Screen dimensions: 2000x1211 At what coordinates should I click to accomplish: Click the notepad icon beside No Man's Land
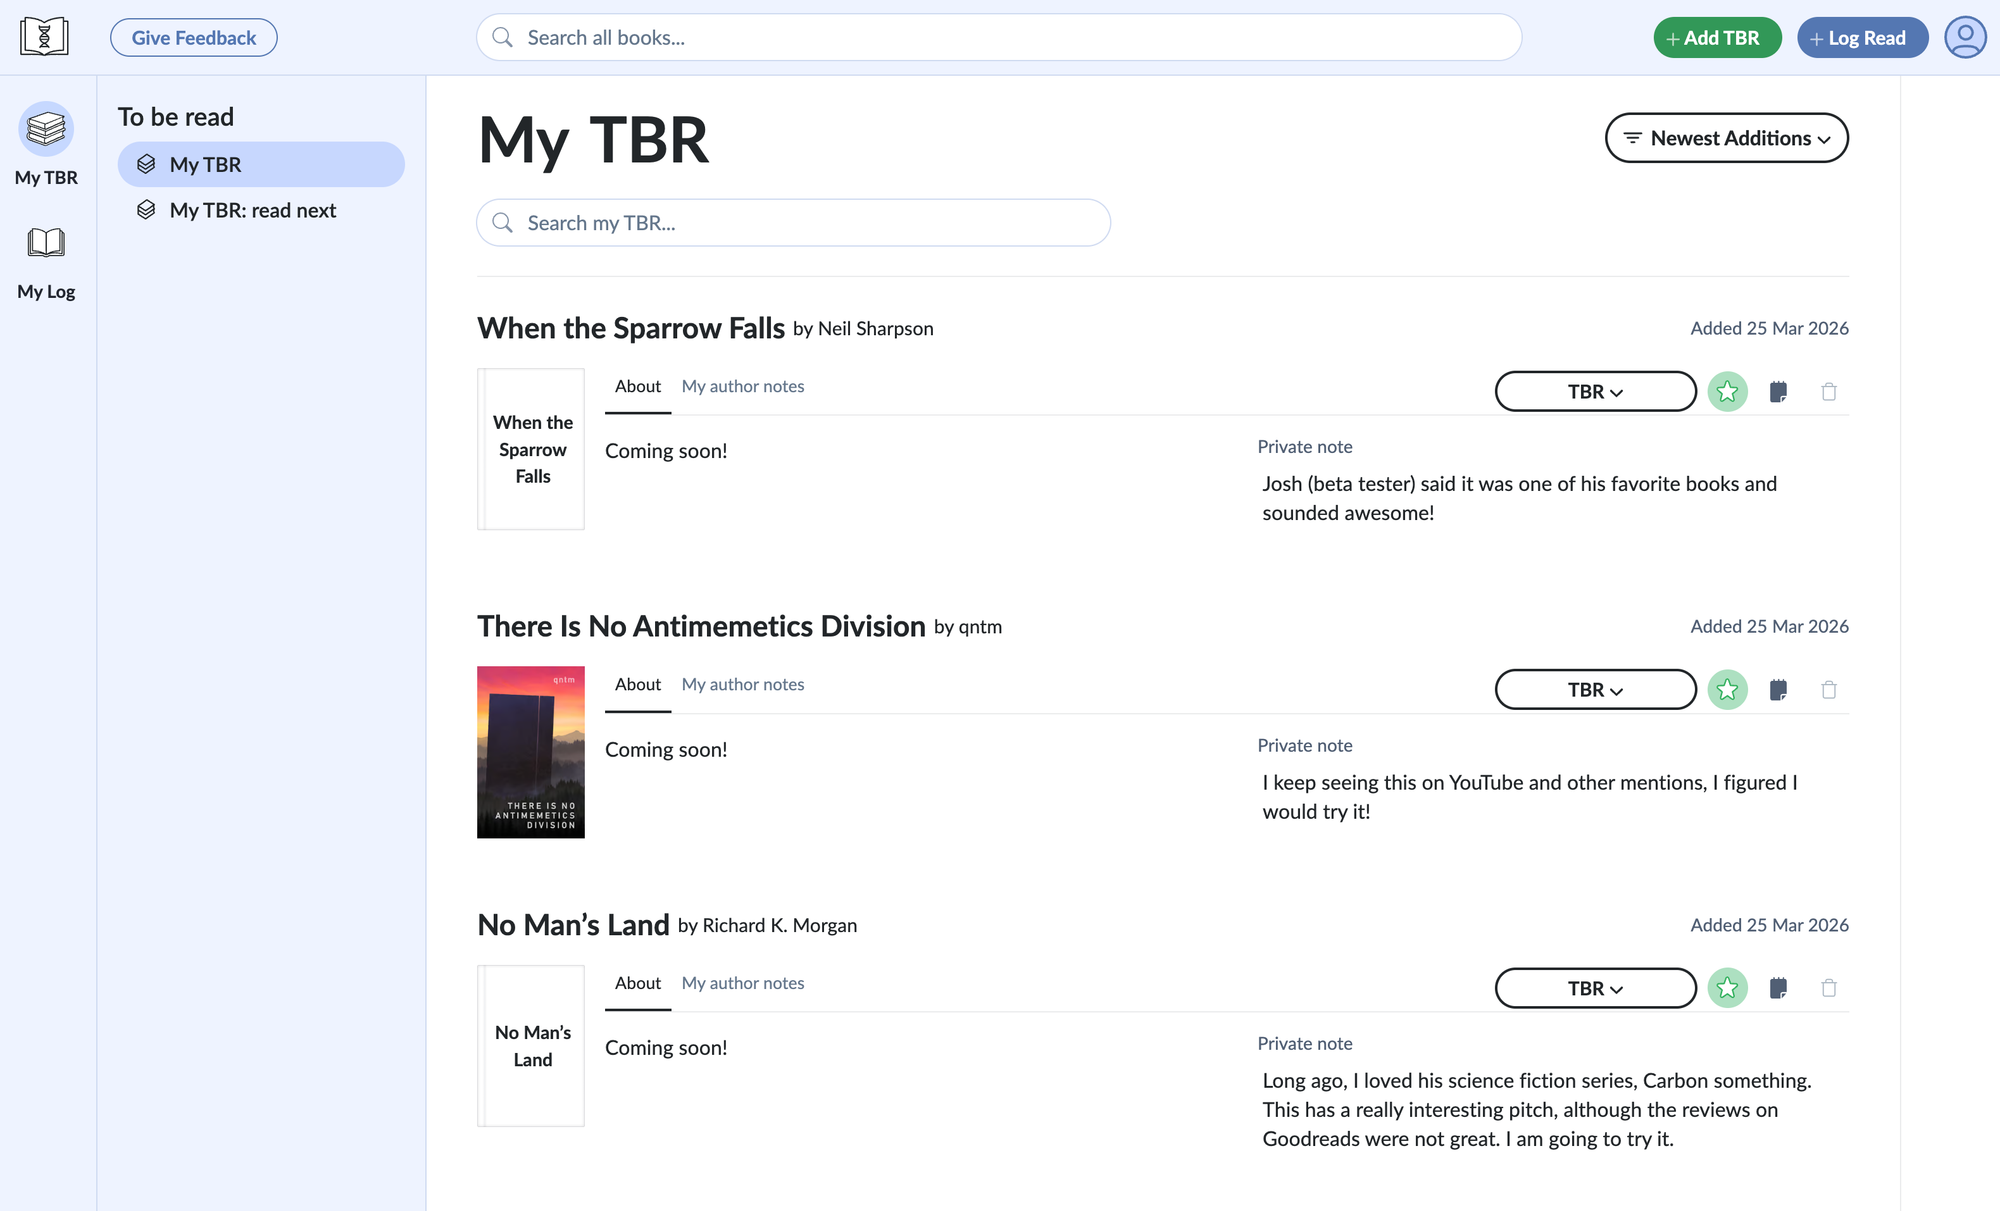[x=1779, y=988]
